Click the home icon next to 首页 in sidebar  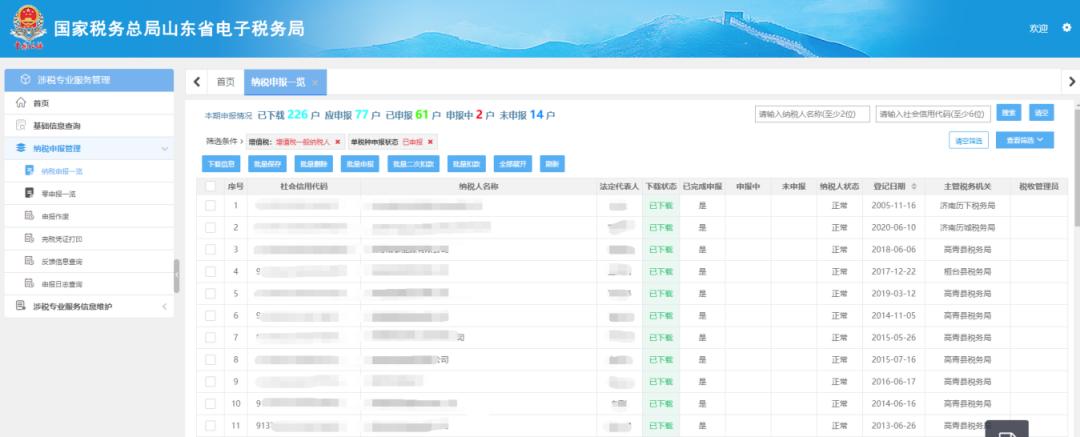[21, 103]
